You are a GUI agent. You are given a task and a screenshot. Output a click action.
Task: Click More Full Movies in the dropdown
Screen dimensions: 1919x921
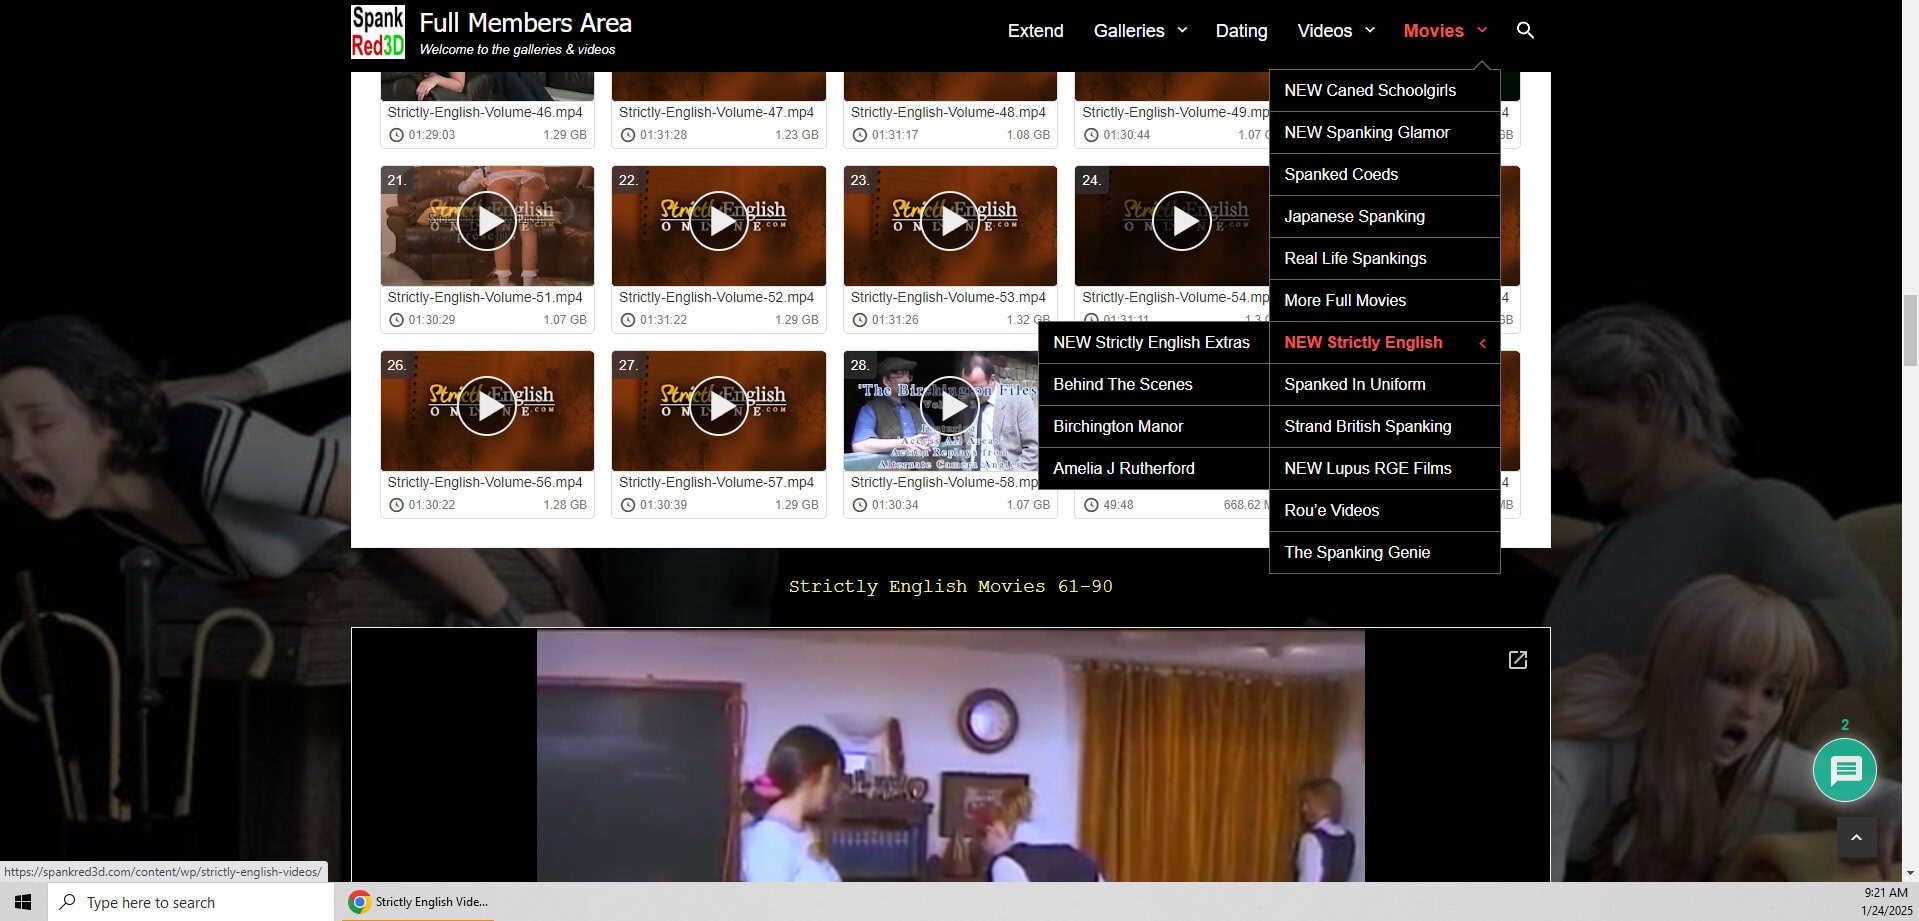[1344, 301]
